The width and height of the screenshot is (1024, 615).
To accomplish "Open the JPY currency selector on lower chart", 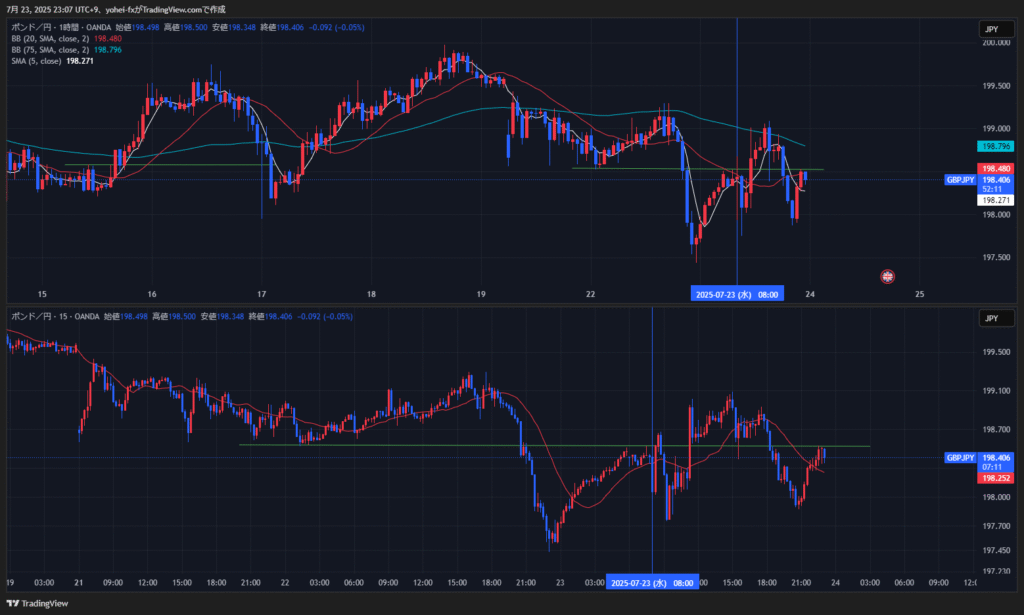I will pyautogui.click(x=991, y=319).
